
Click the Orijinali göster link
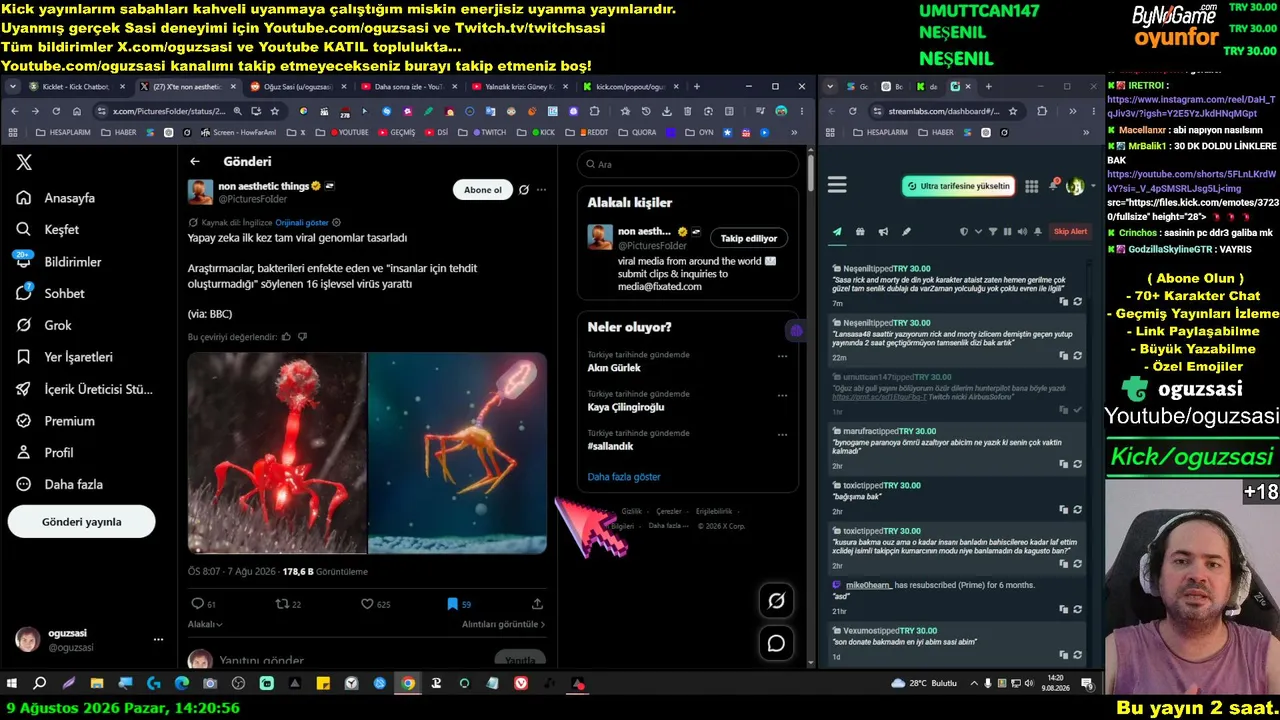(x=302, y=223)
